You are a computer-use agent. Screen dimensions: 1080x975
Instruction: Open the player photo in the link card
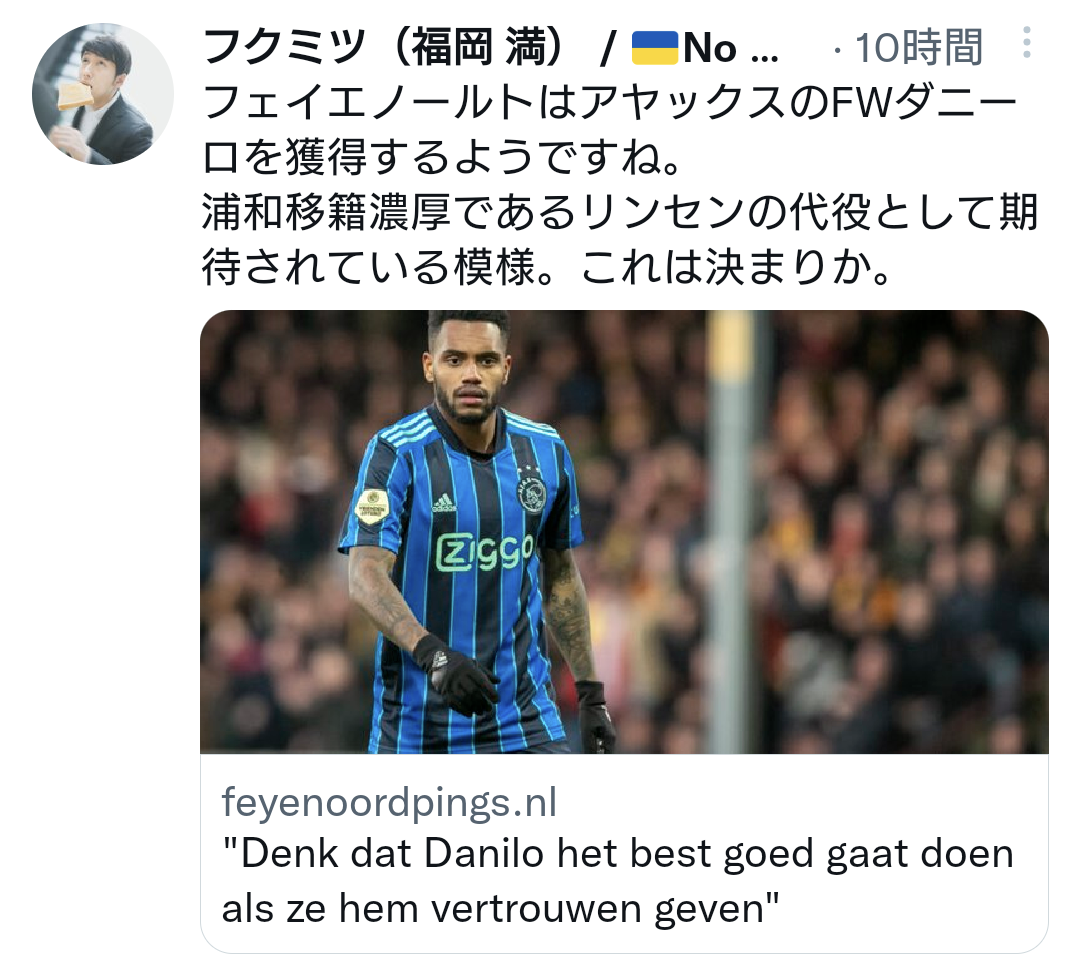tap(624, 532)
